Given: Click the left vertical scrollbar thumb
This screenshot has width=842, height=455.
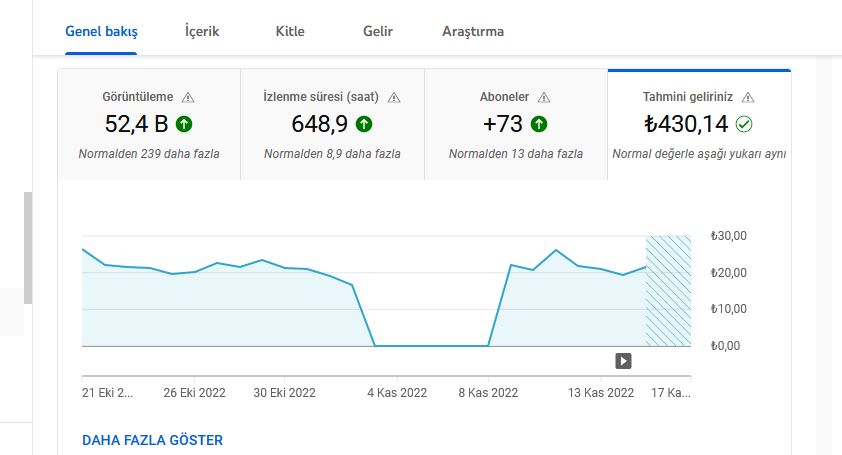Looking at the screenshot, I should 28,248.
